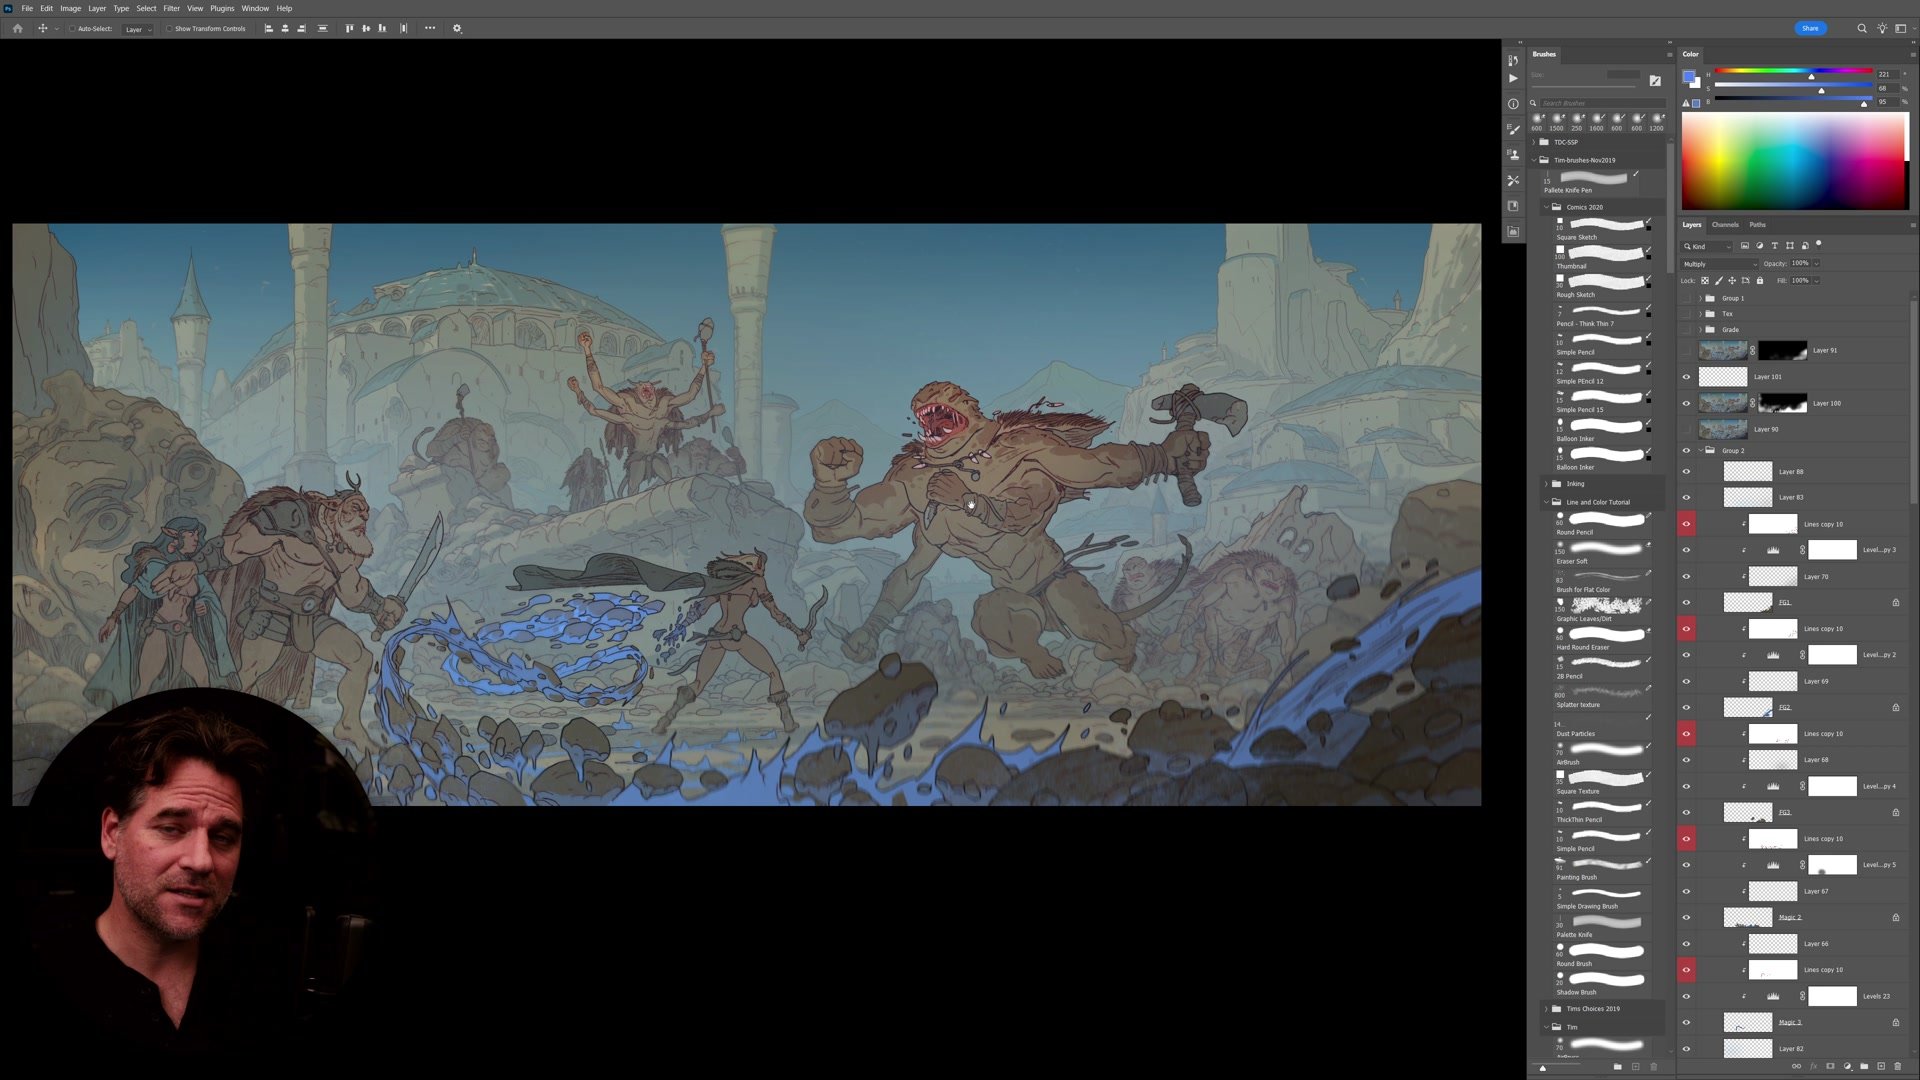Image resolution: width=1920 pixels, height=1080 pixels.
Task: Click Align top edges icon
Action: pyautogui.click(x=349, y=28)
